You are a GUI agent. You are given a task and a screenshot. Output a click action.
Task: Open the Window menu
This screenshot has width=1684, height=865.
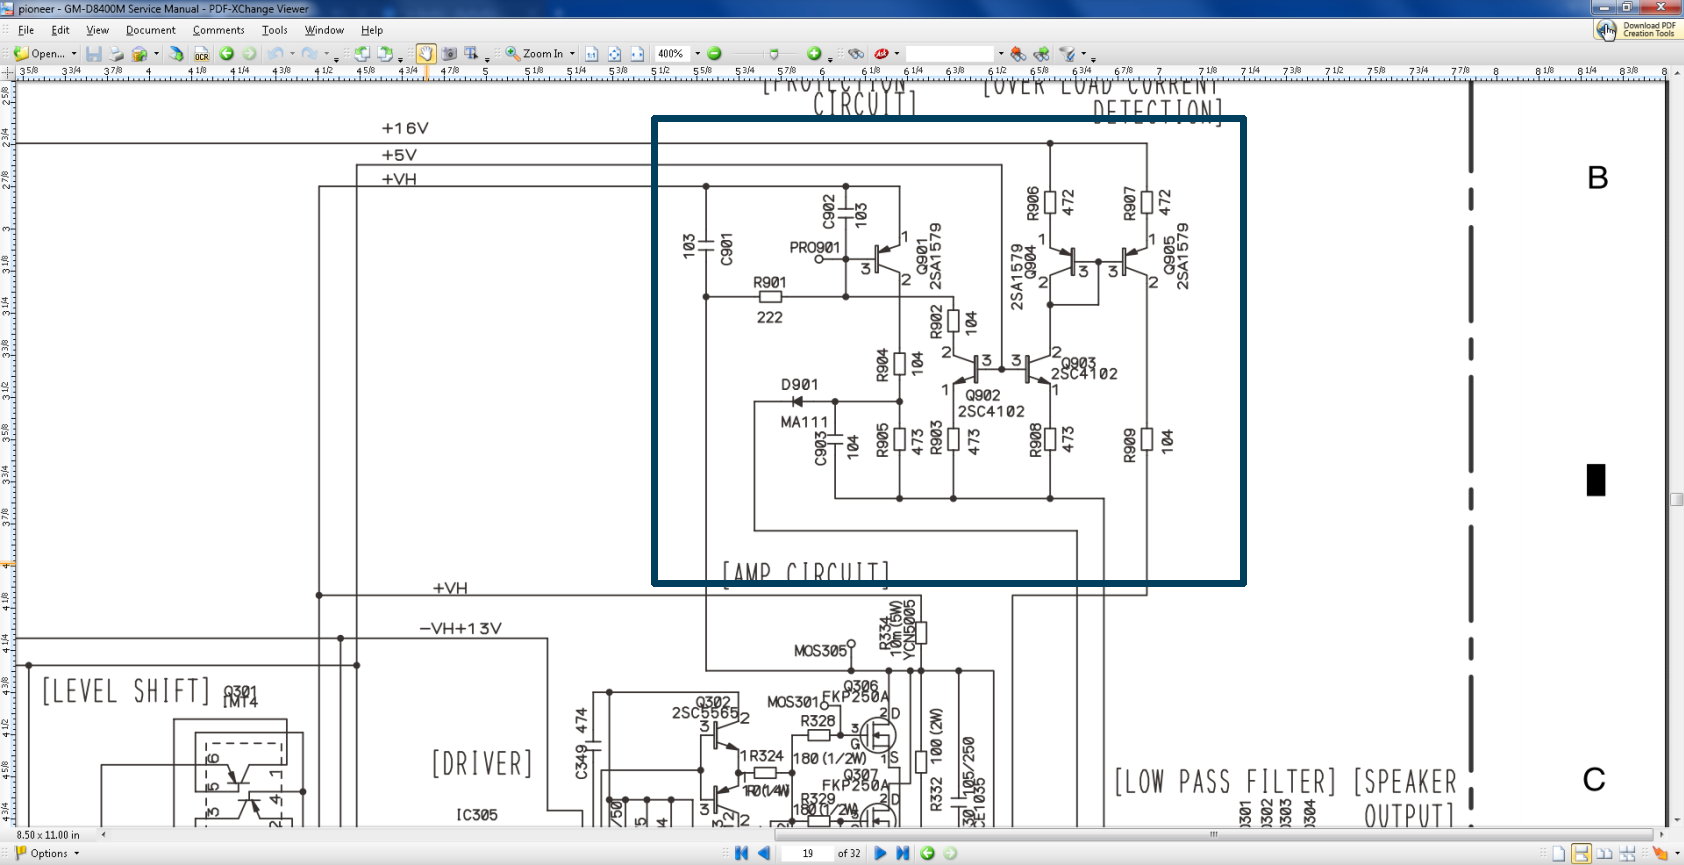click(324, 30)
